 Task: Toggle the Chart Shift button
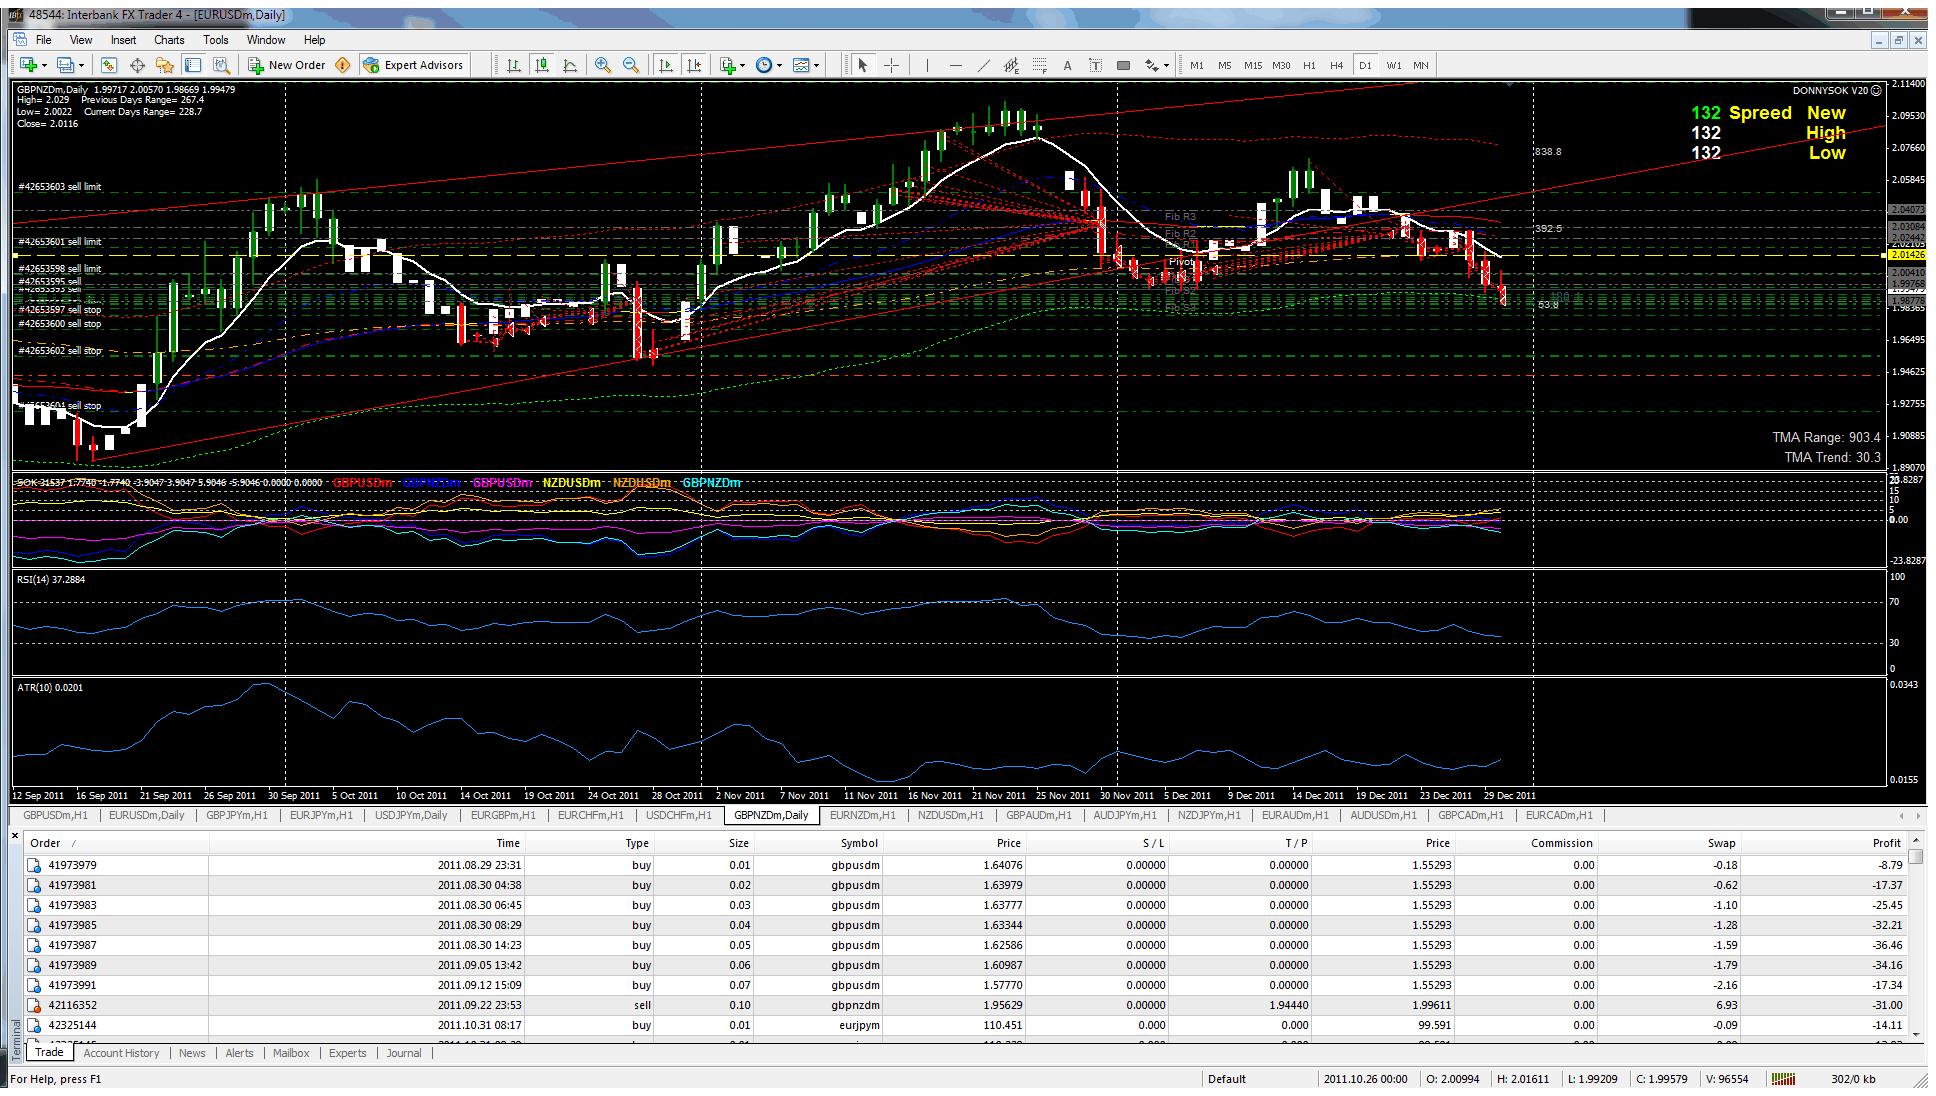694,65
